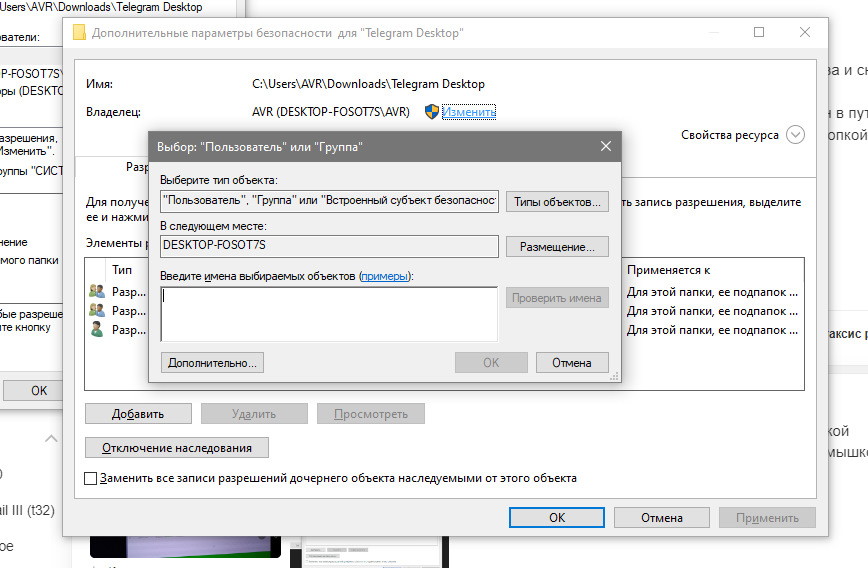This screenshot has width=868, height=568.
Task: Click the path C:\Users\AVR\Downloads\Telegram Desktop
Action: point(368,84)
